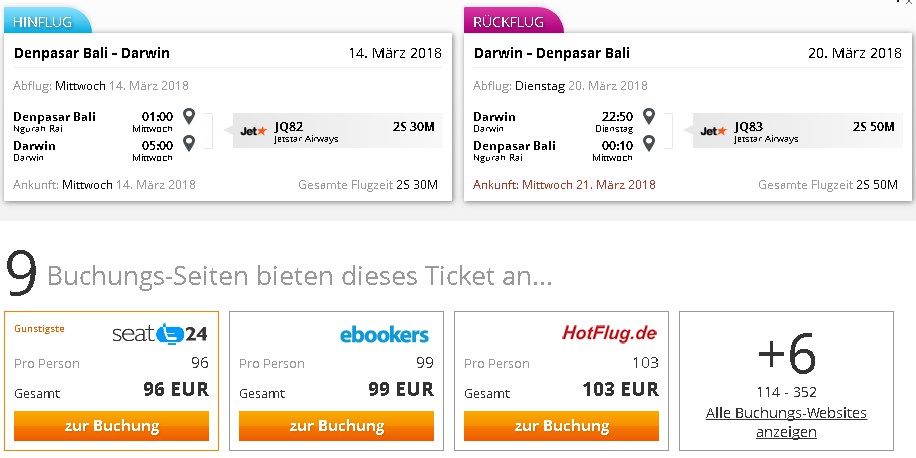Click the seat24 logo
Screen dimensions: 916x458
pos(159,334)
